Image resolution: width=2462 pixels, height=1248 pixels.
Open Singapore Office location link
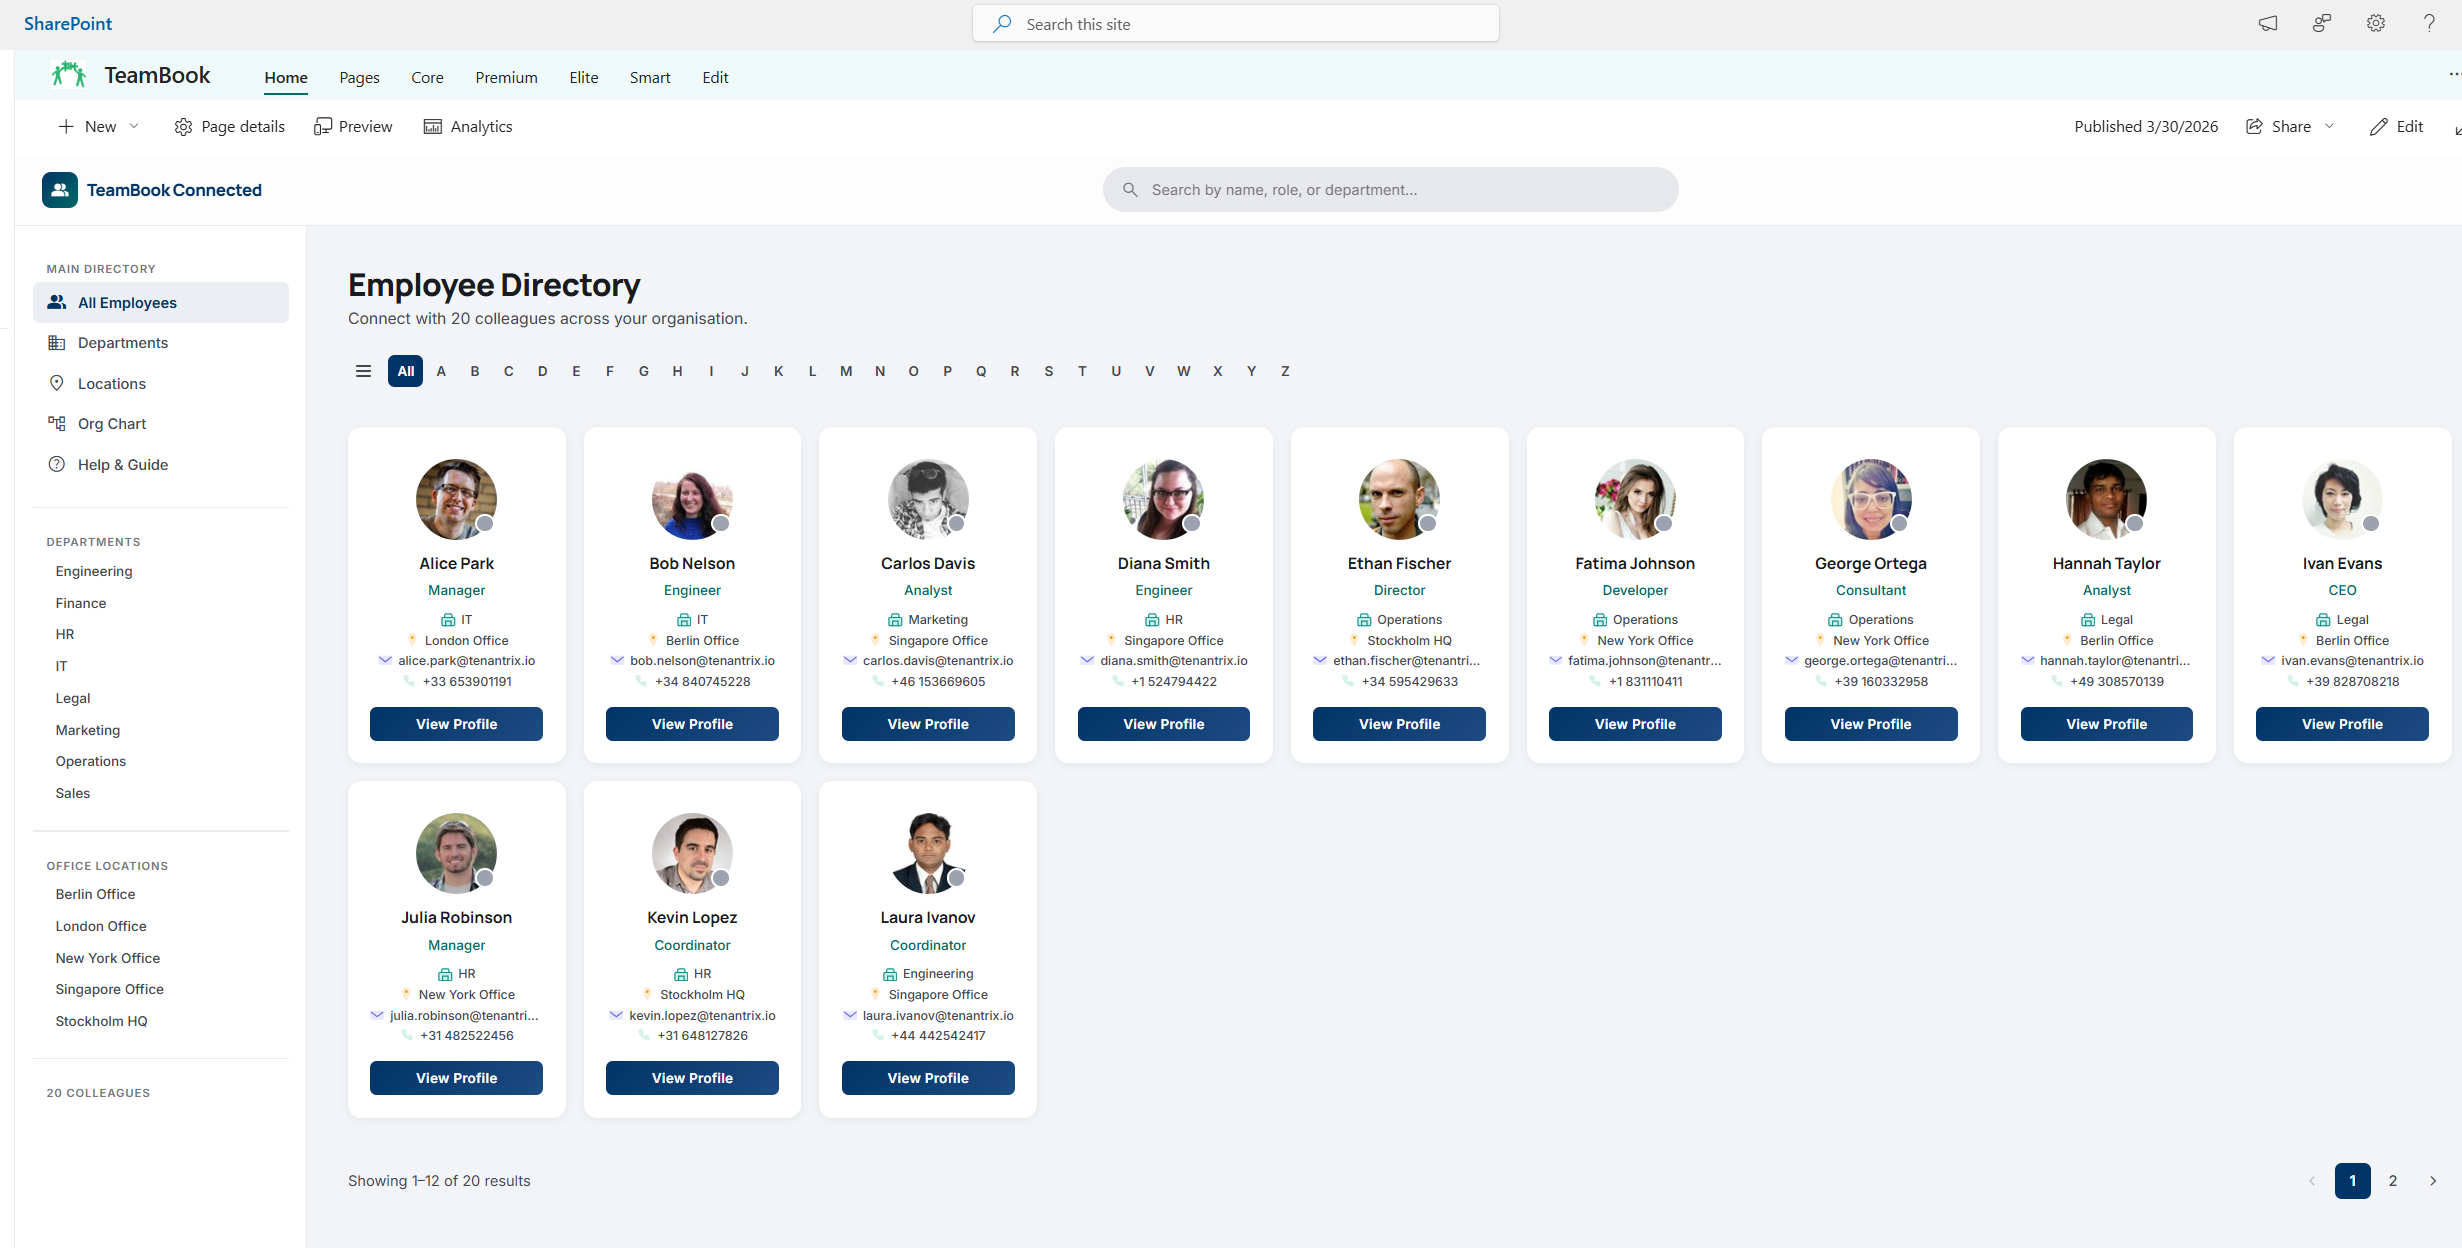[x=109, y=989]
